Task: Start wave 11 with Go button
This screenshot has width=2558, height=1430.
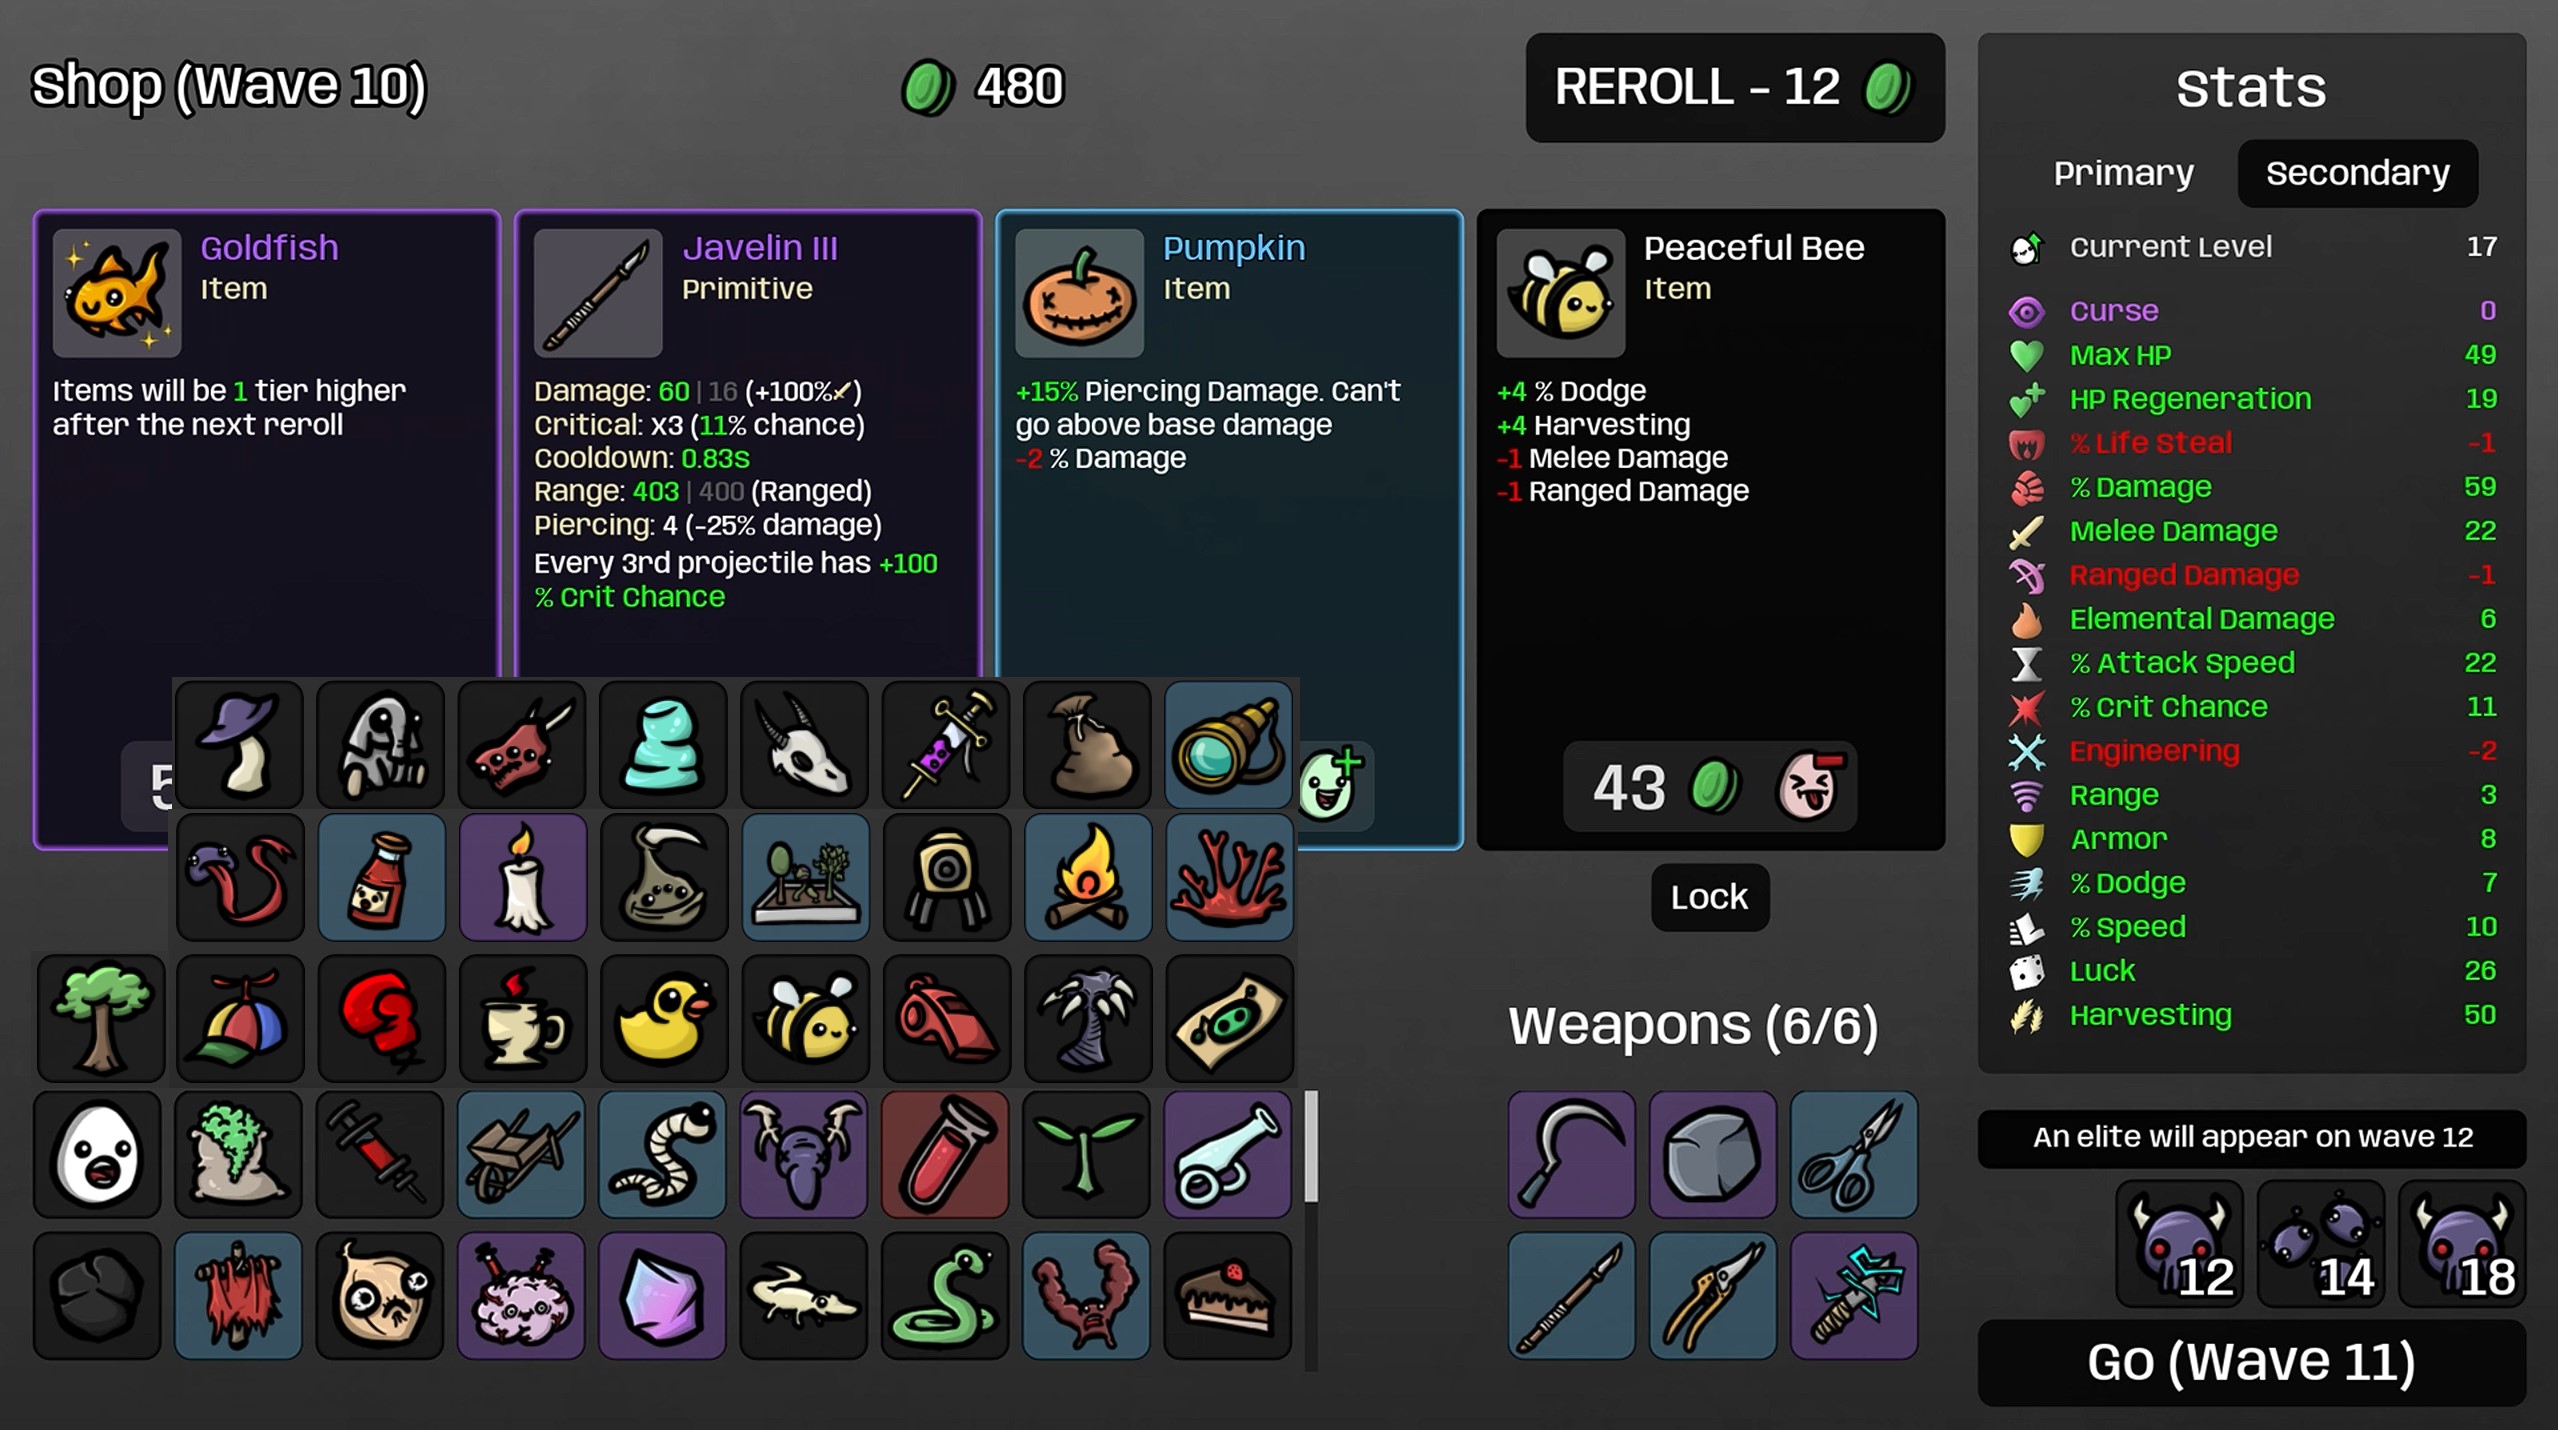Action: (x=2251, y=1362)
